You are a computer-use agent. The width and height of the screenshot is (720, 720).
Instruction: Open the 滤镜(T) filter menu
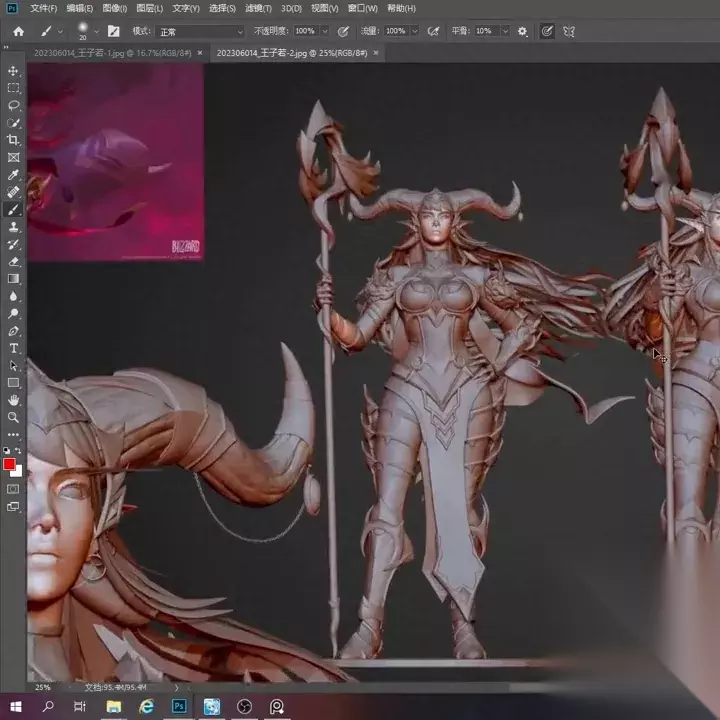point(258,8)
